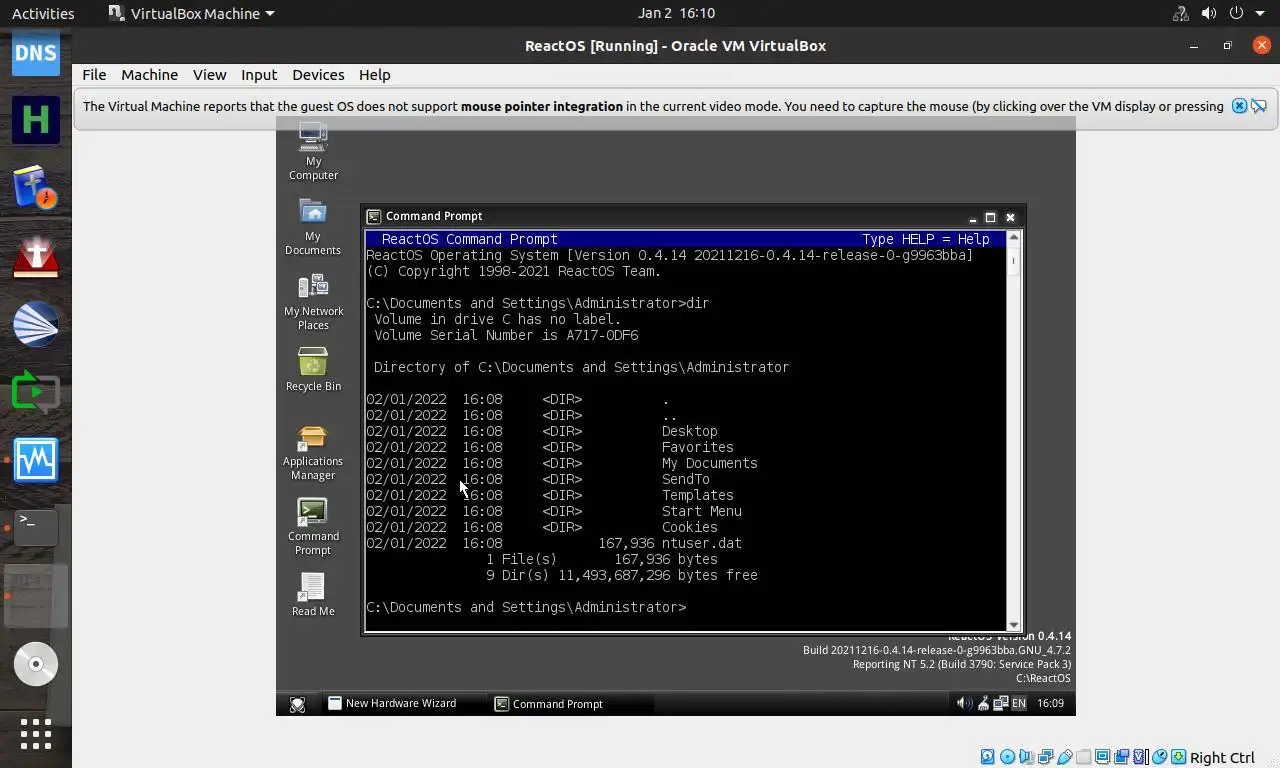1280x768 pixels.
Task: Minimize the Command Prompt window
Action: (x=973, y=217)
